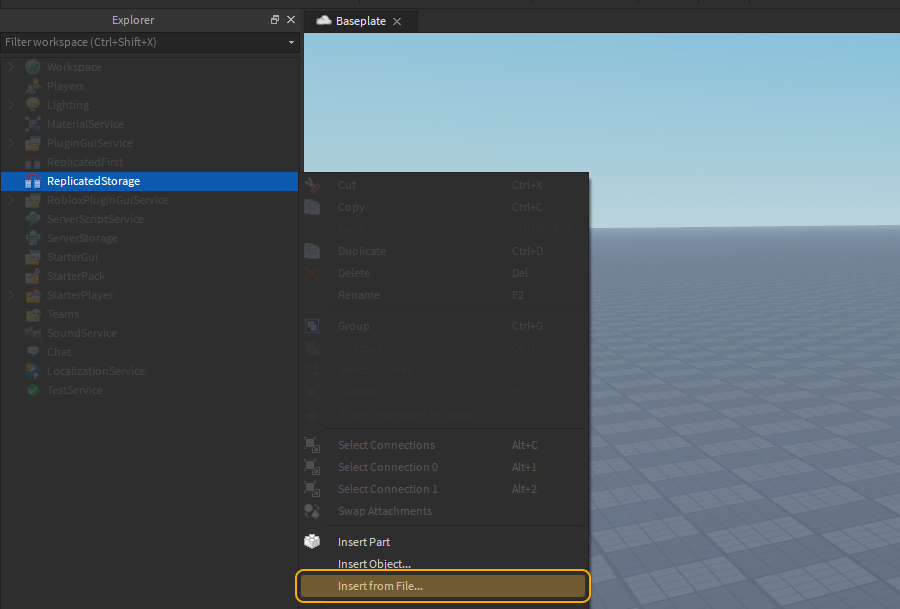Expand the PluginGuiService tree node
The image size is (900, 609).
pyautogui.click(x=11, y=143)
